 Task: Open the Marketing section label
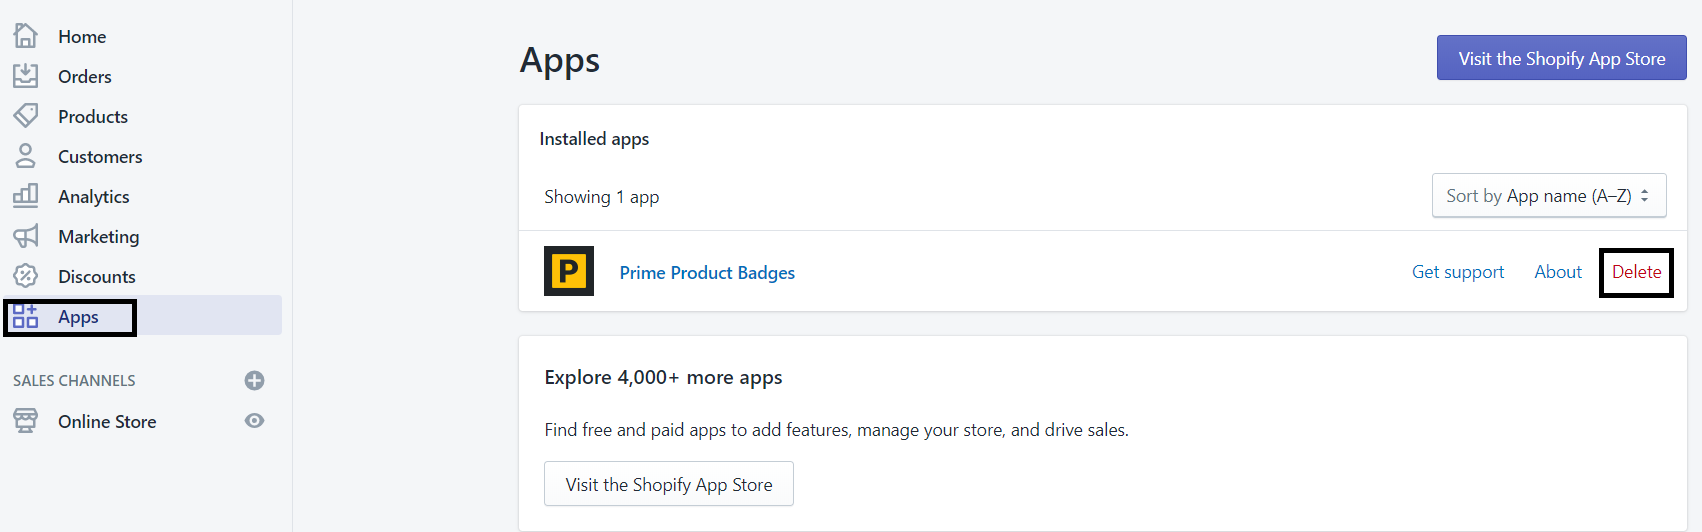(x=99, y=237)
